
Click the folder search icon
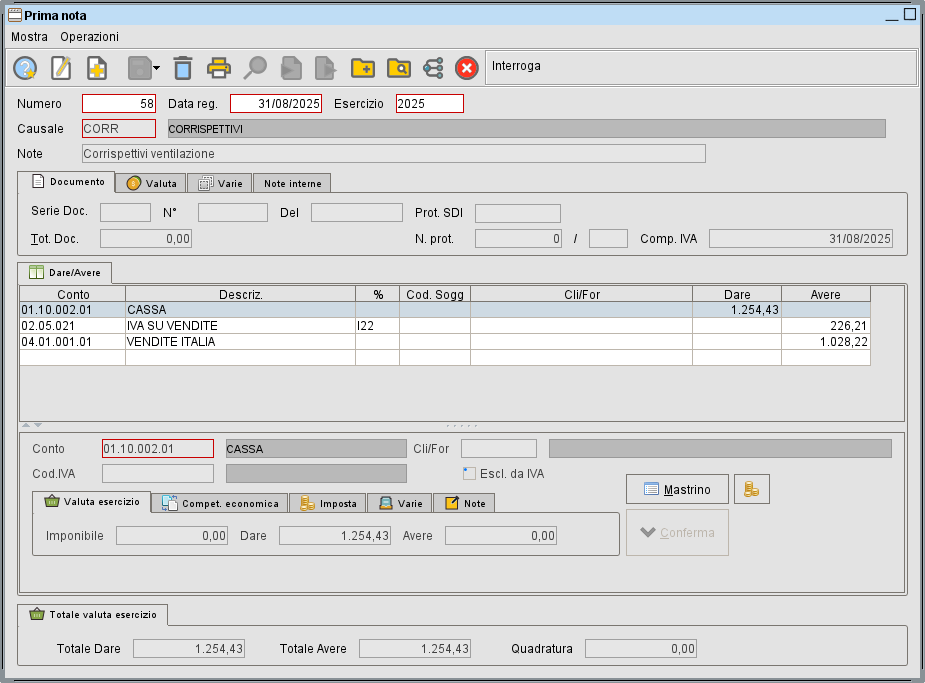(x=400, y=68)
